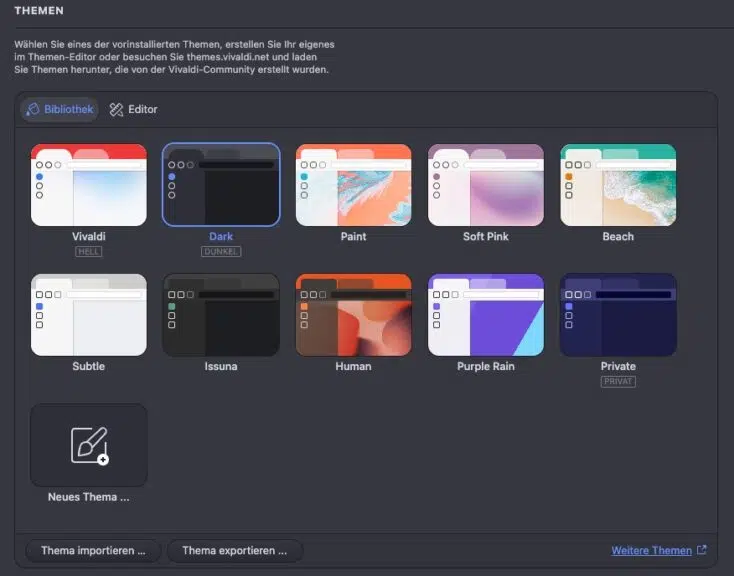Click the Neues Thema ... label
The width and height of the screenshot is (734, 576).
pos(88,497)
